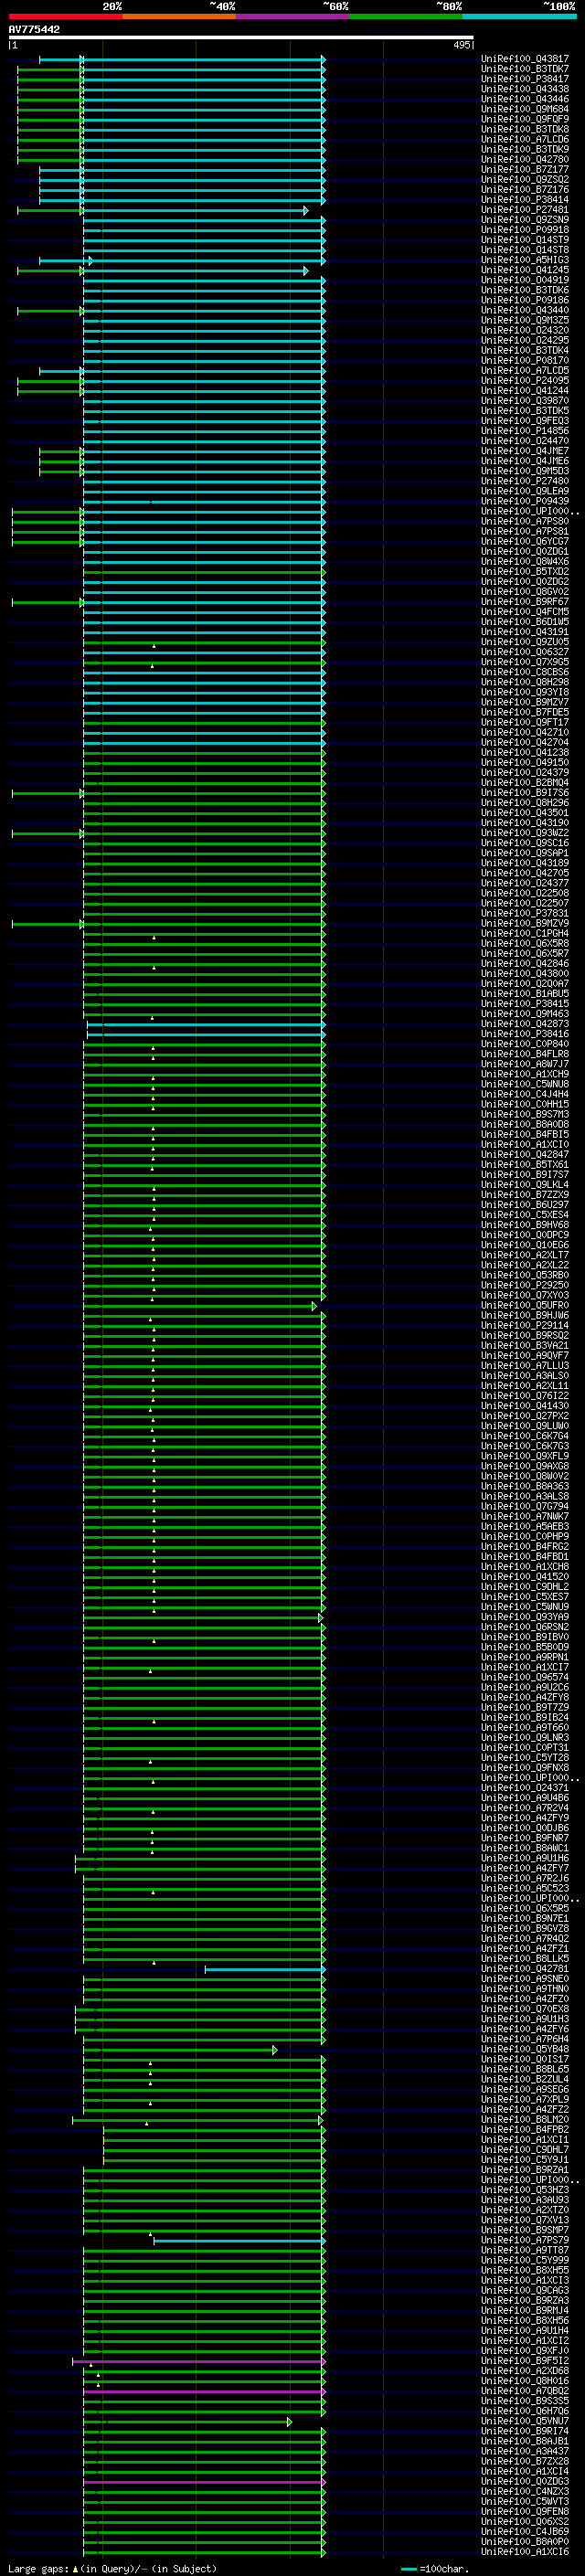
Task: Select the UniRef100_Q6H7Q6 label
Action: click(x=525, y=2411)
